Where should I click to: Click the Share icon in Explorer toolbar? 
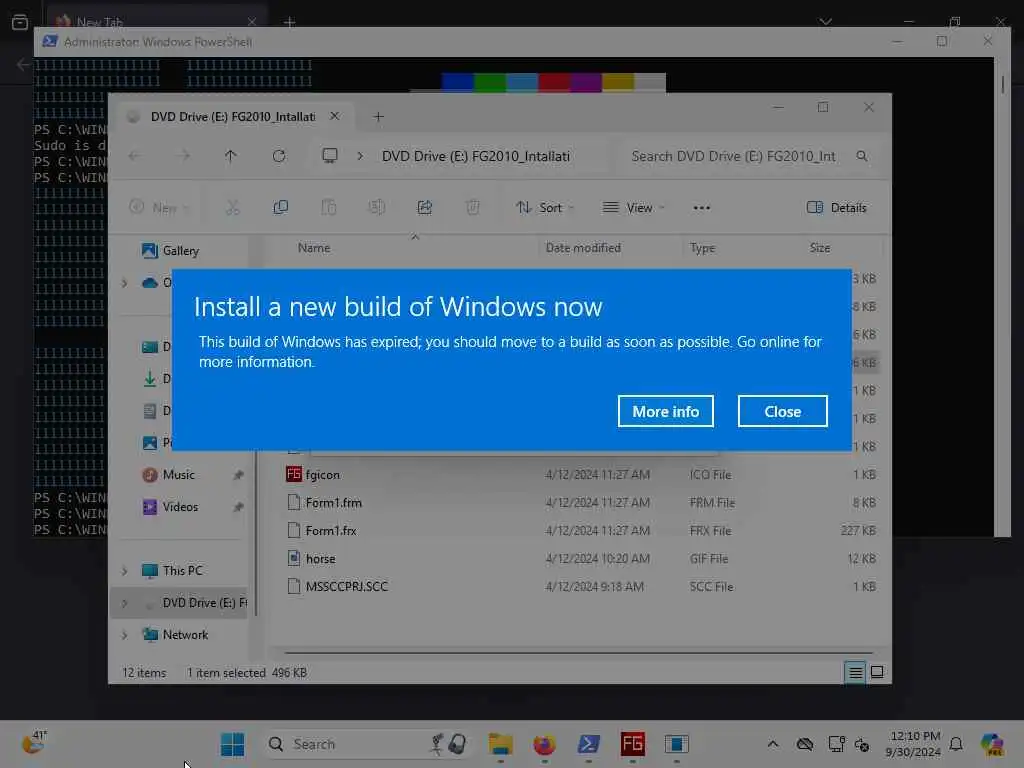coord(424,208)
